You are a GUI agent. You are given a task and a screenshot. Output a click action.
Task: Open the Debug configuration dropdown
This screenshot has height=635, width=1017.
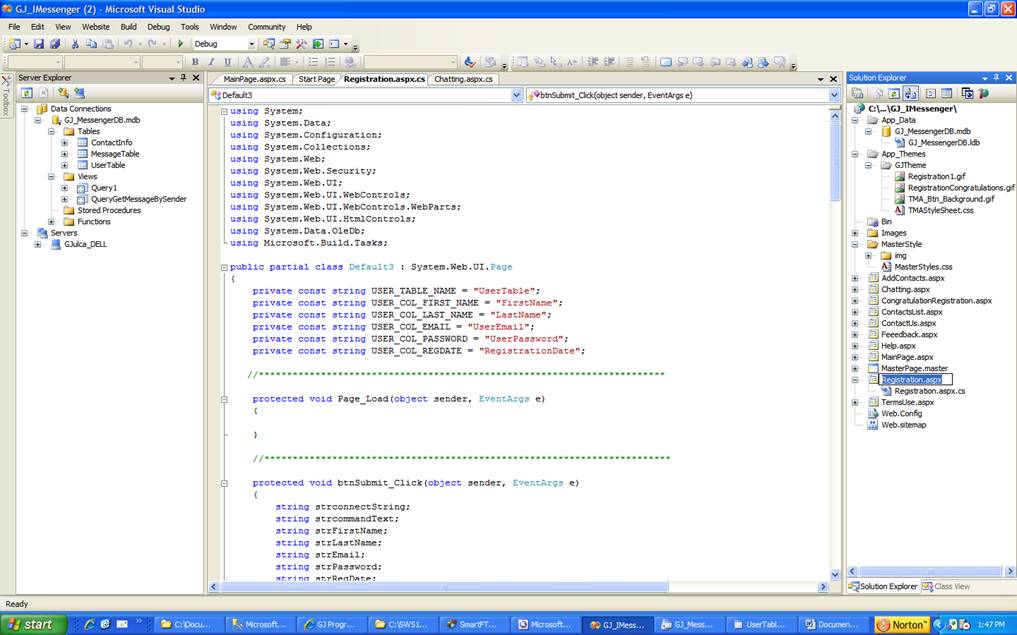coord(251,44)
